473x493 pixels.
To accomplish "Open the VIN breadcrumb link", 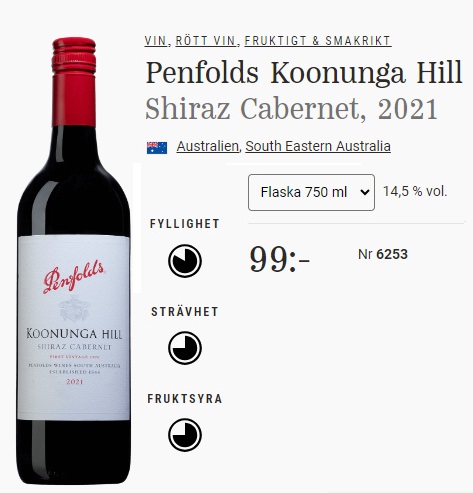I will 155,41.
